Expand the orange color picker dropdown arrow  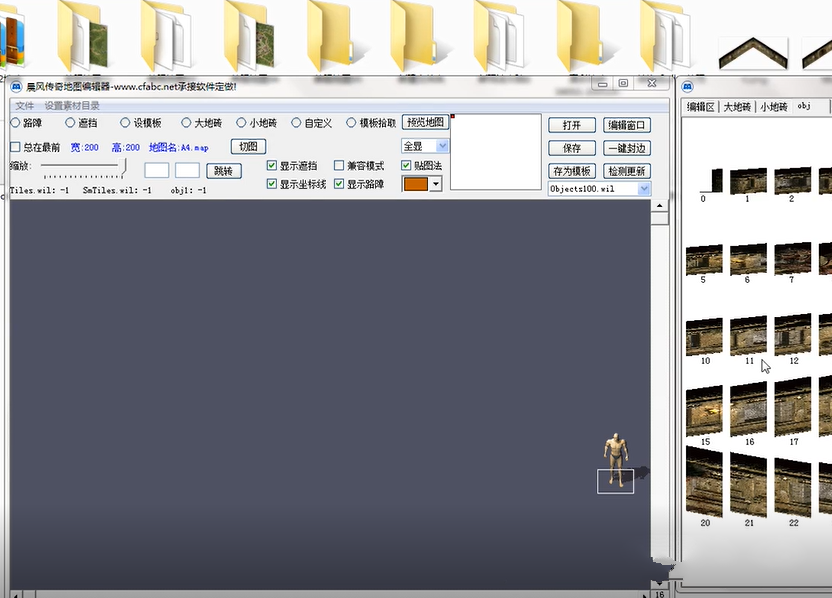[x=436, y=184]
